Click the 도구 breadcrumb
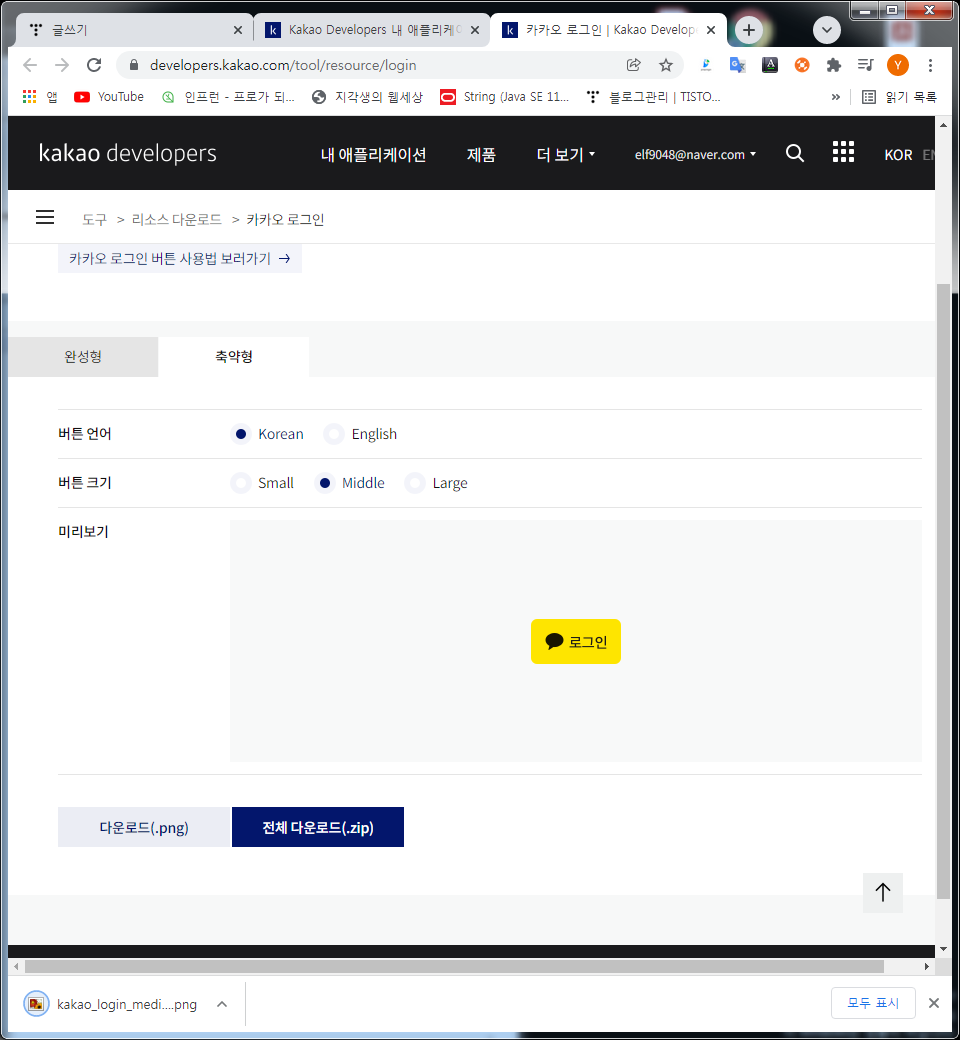This screenshot has height=1040, width=960. (94, 220)
